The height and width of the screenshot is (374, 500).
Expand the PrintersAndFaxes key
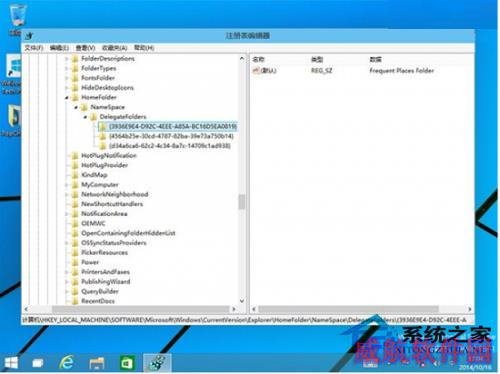pyautogui.click(x=67, y=272)
